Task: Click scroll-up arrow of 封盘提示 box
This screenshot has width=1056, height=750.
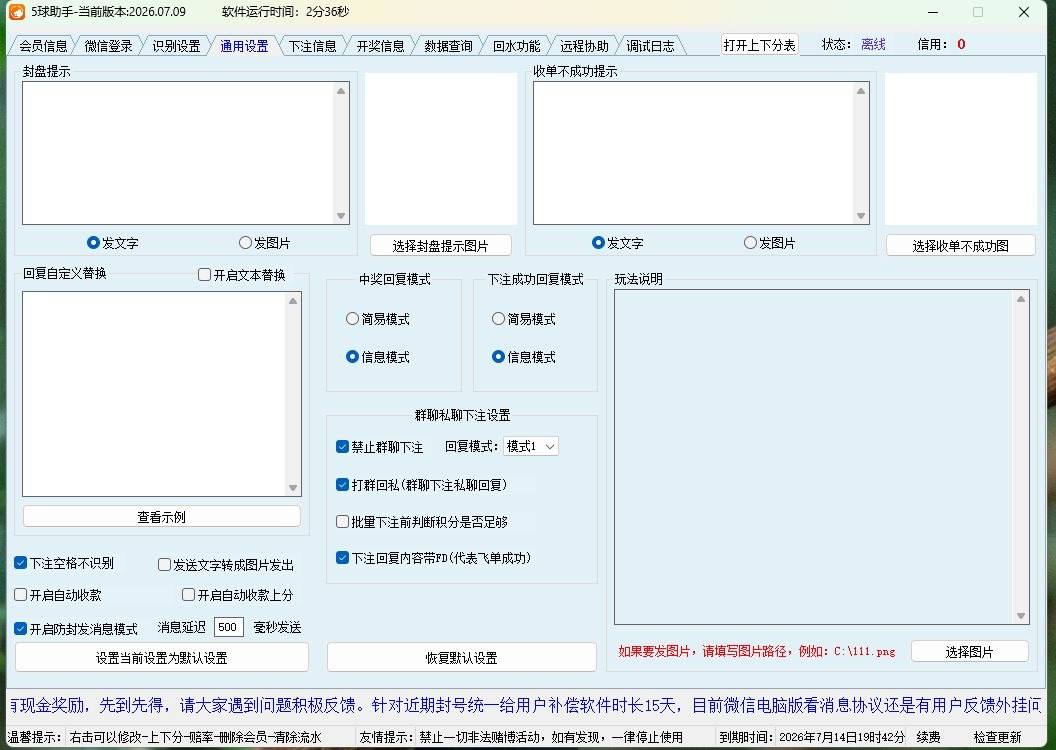Action: point(341,91)
